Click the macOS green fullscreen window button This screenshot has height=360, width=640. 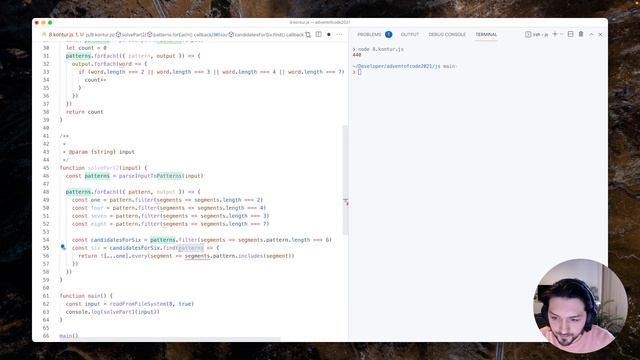coord(50,23)
